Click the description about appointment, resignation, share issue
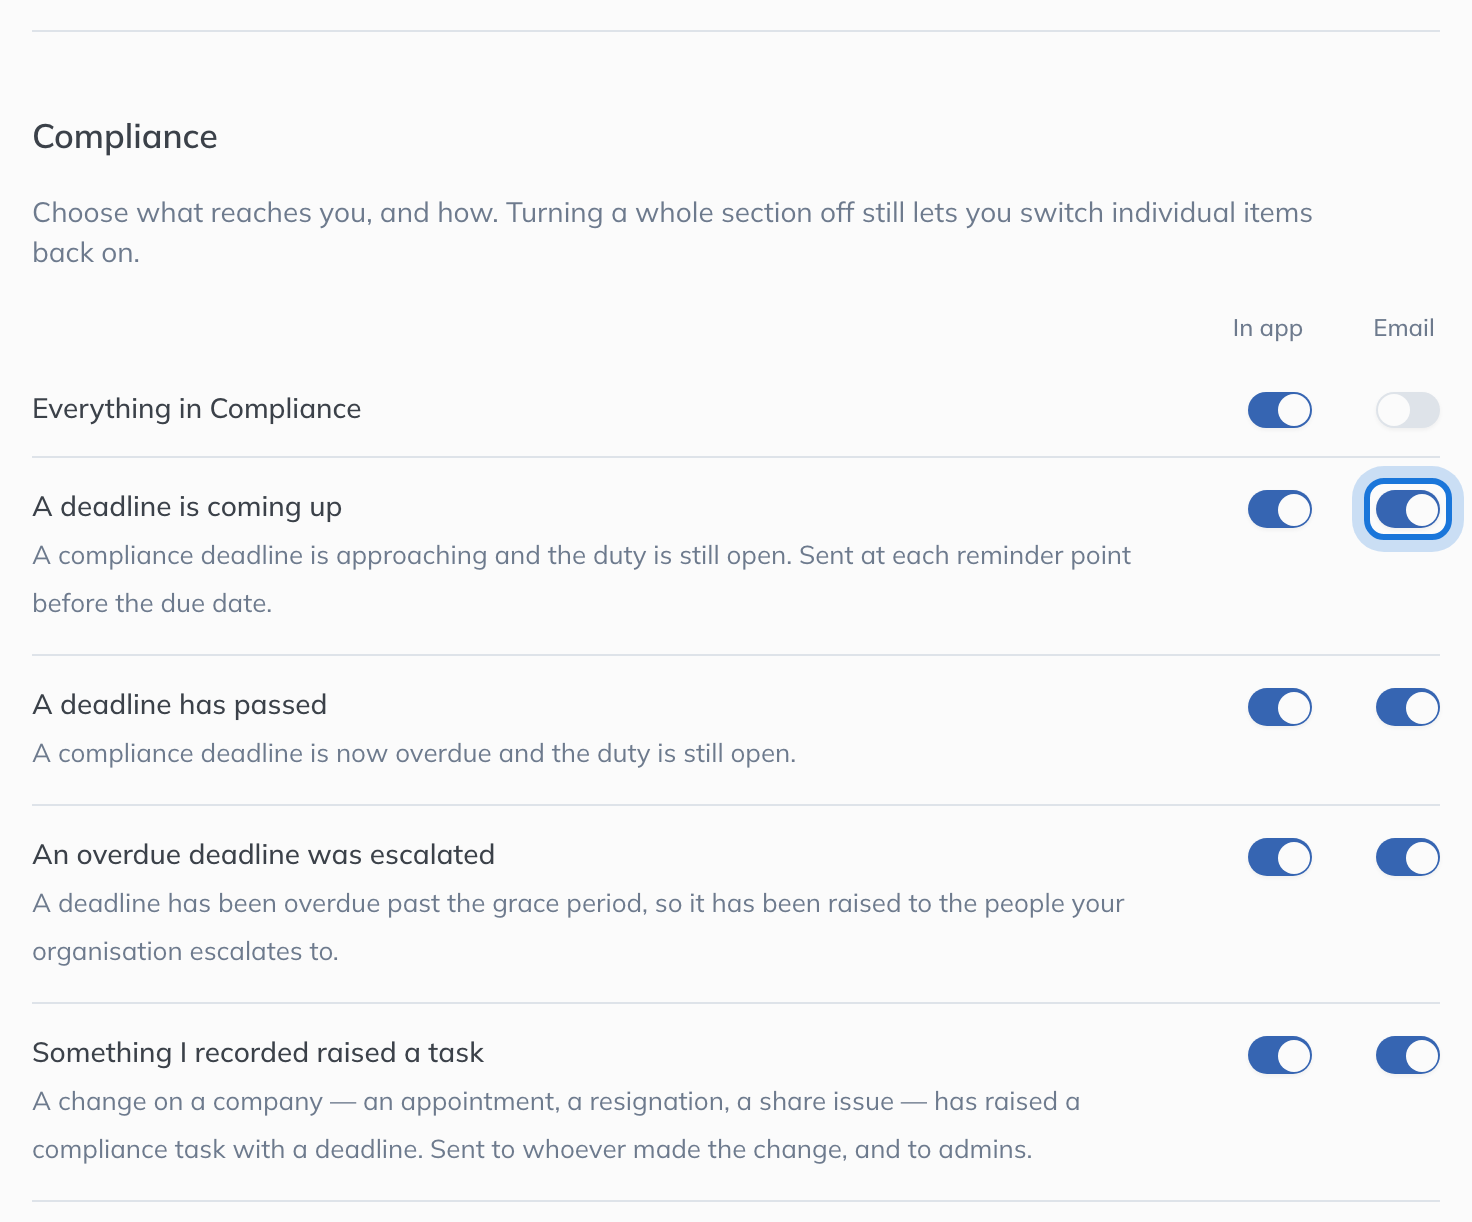1472x1222 pixels. click(556, 1125)
